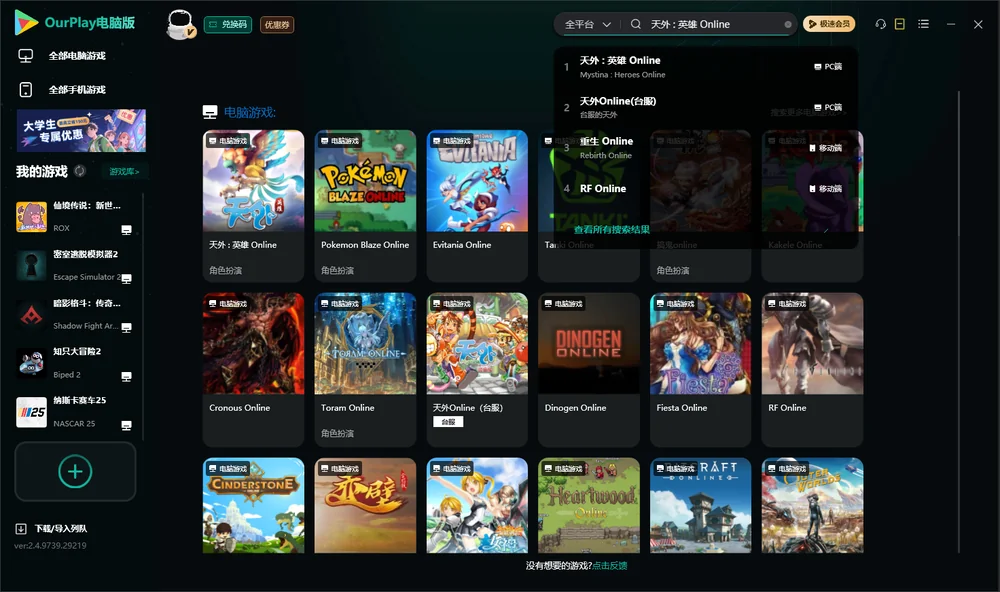Open Pokemon Blaze Online game card

pos(365,205)
